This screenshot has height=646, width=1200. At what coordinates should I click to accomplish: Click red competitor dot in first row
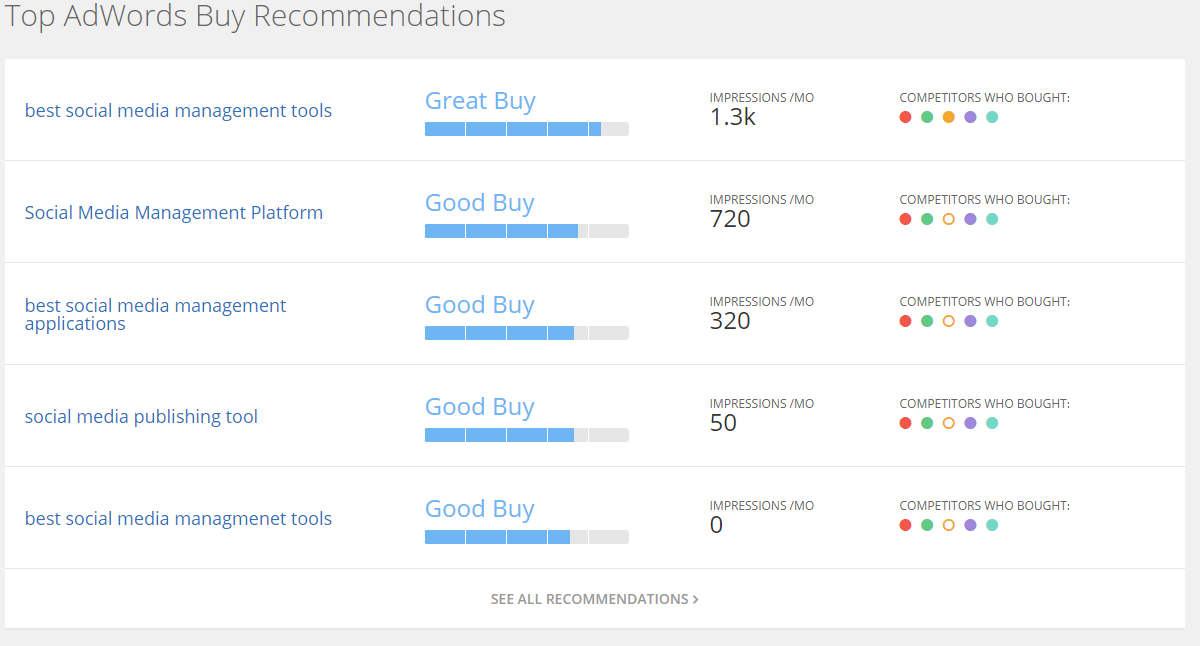905,117
